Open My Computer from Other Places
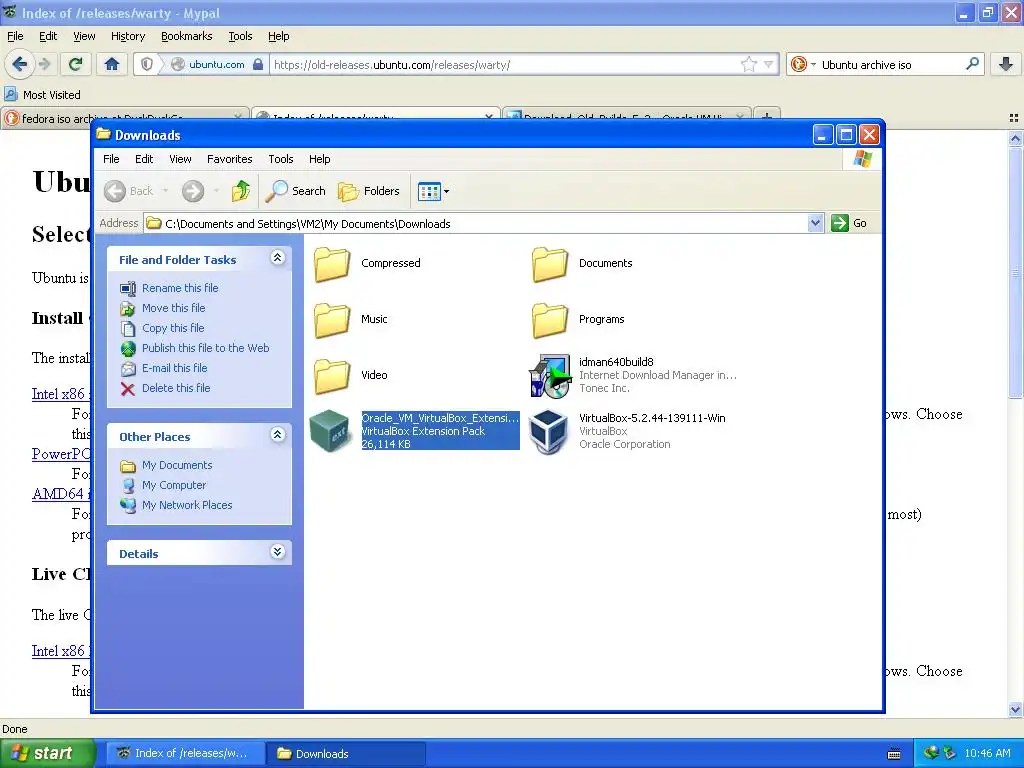The width and height of the screenshot is (1024, 768). click(174, 485)
